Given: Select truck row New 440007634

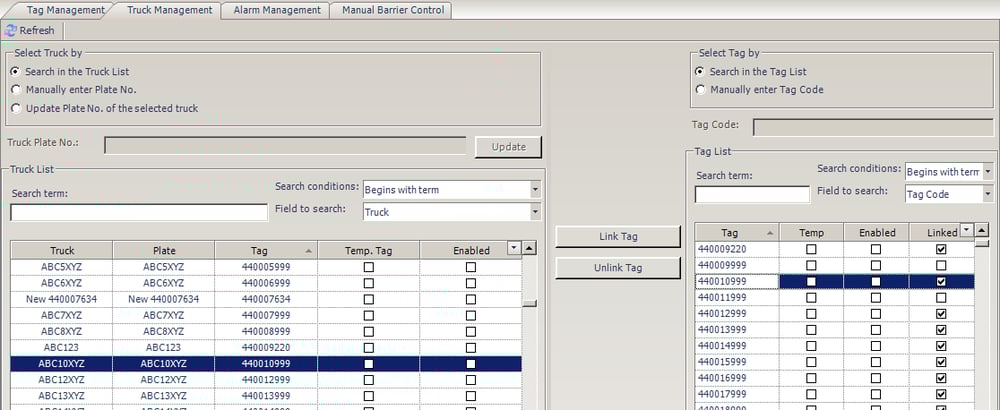Looking at the screenshot, I should (266, 299).
